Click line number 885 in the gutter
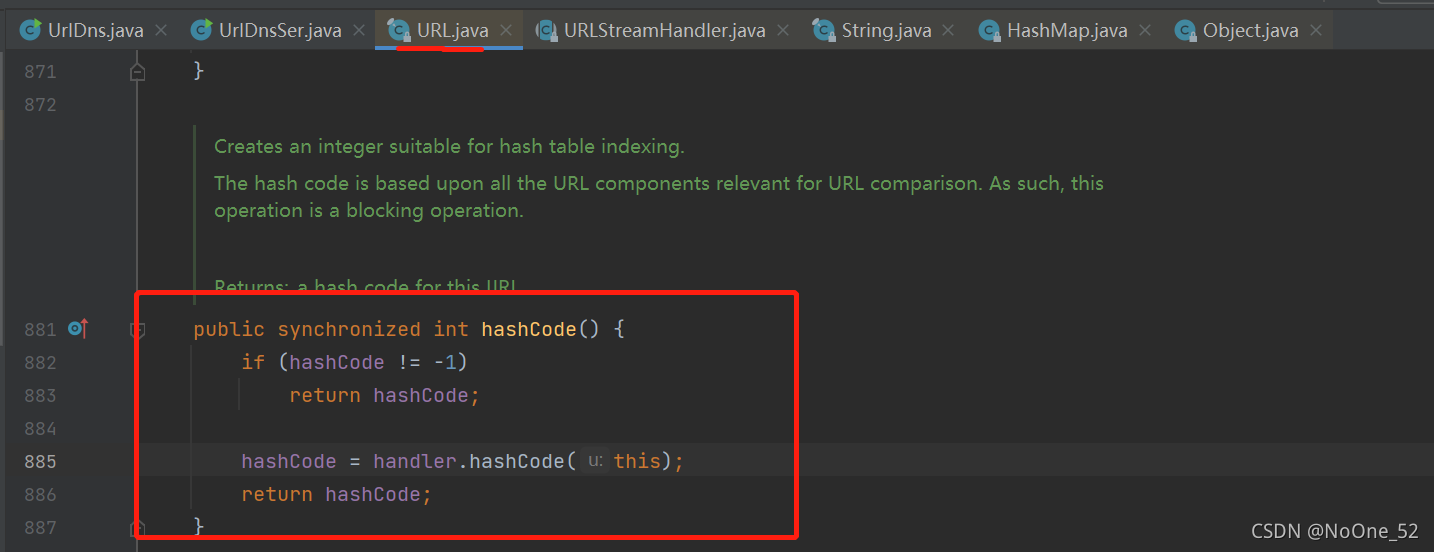This screenshot has height=552, width=1434. click(x=40, y=461)
